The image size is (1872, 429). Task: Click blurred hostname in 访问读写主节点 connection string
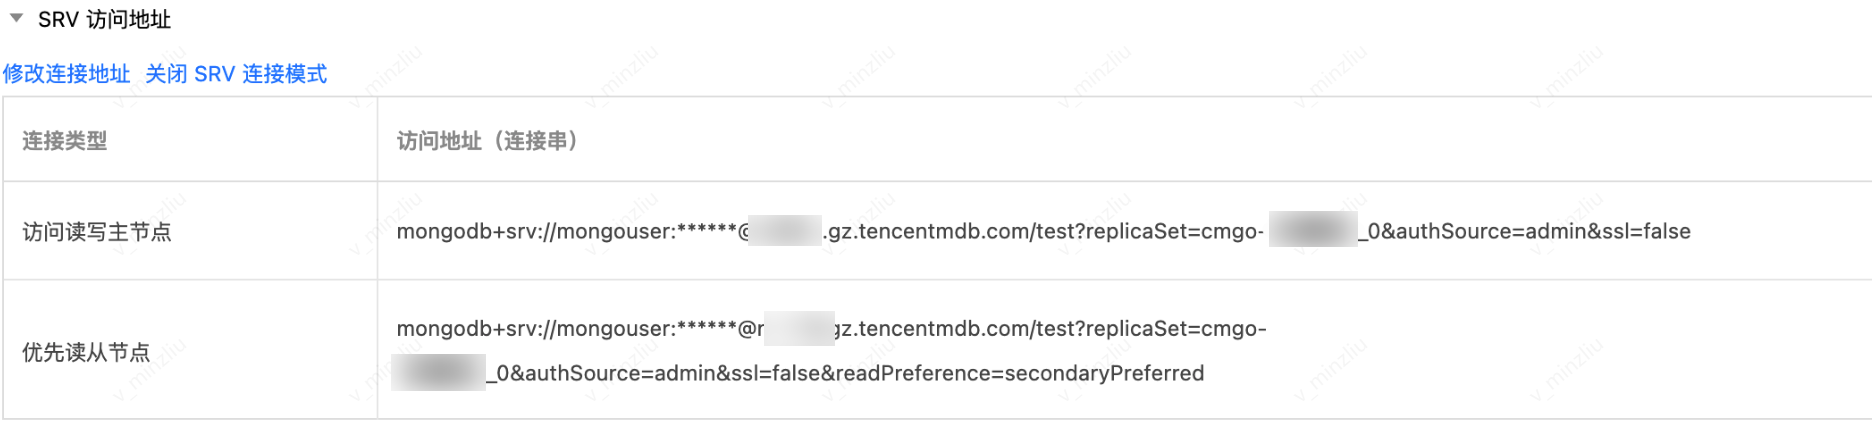click(x=785, y=231)
